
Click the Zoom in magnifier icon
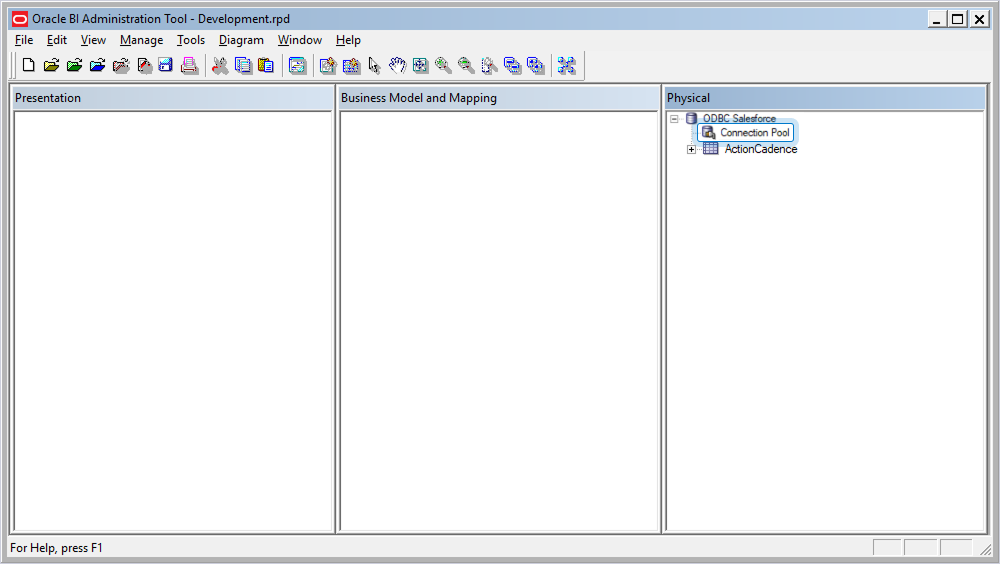coord(443,66)
